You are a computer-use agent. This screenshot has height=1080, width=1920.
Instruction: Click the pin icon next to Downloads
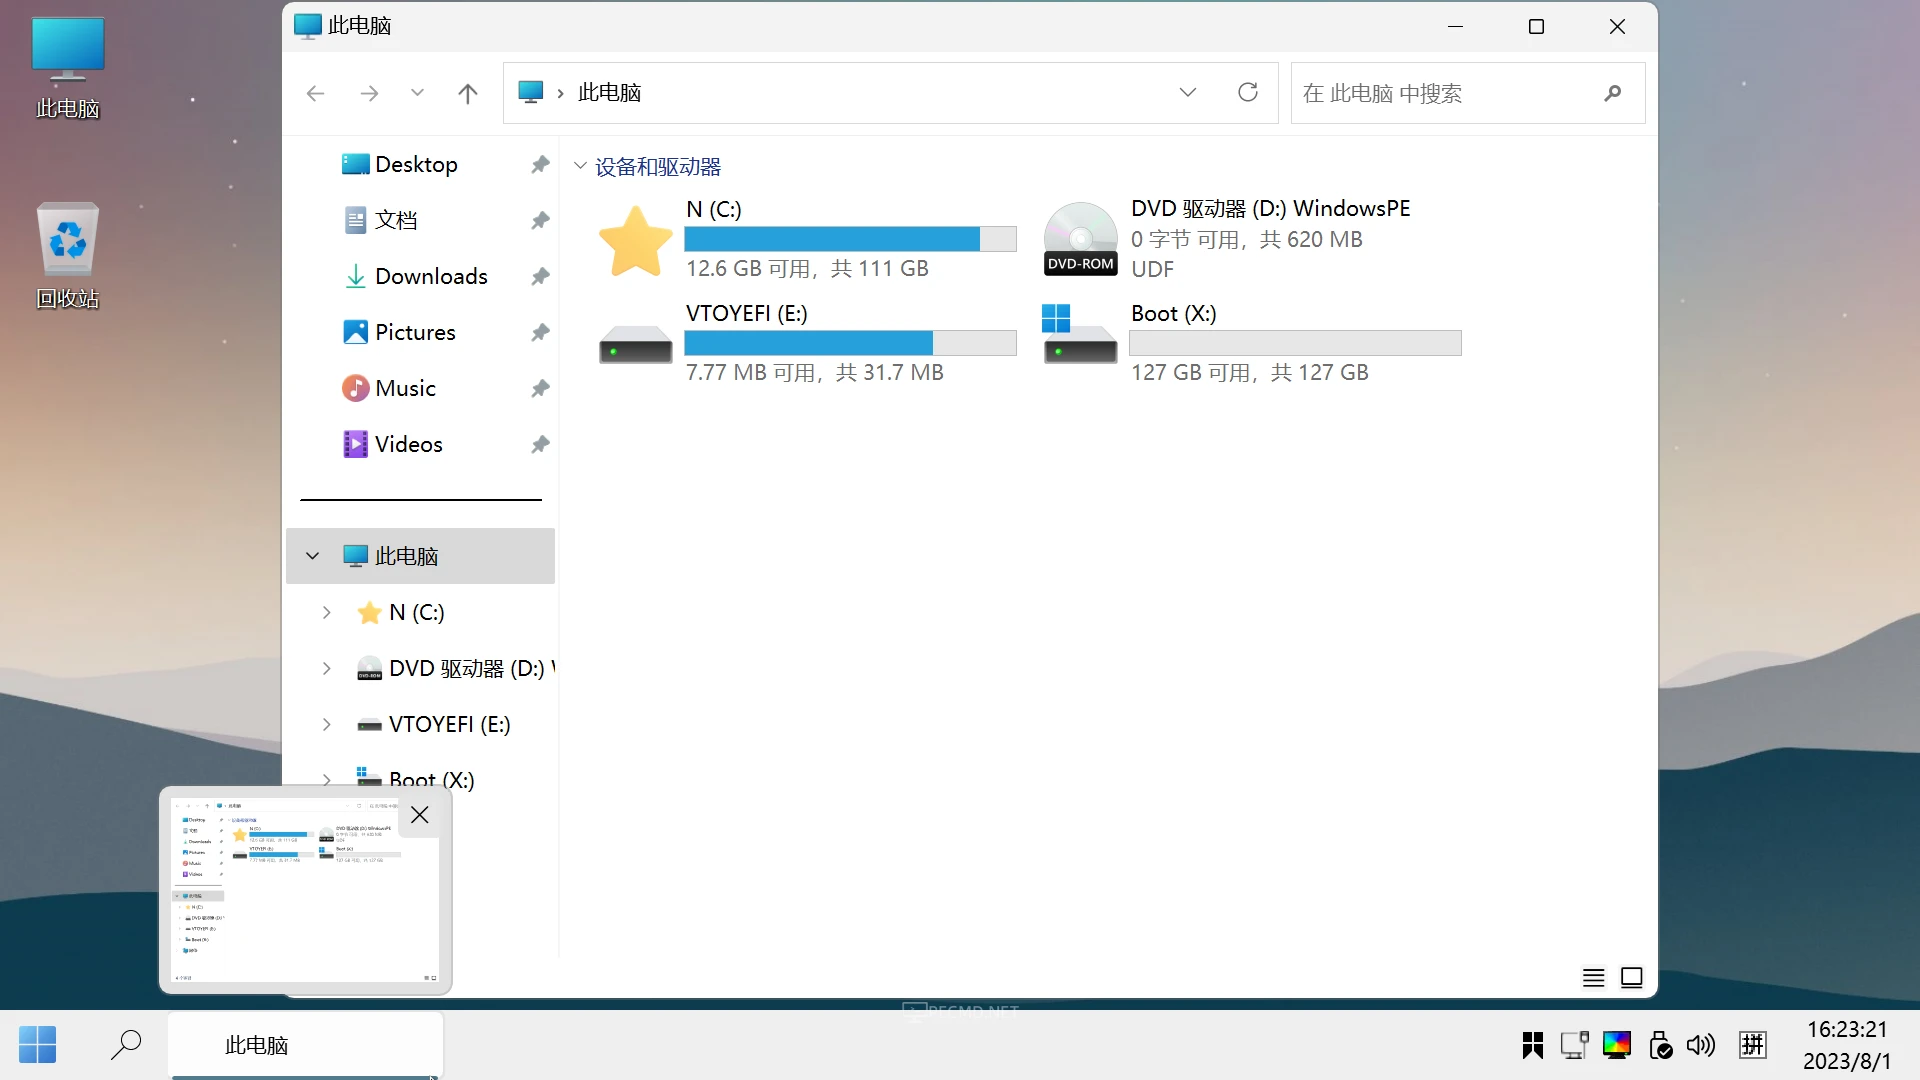[540, 276]
